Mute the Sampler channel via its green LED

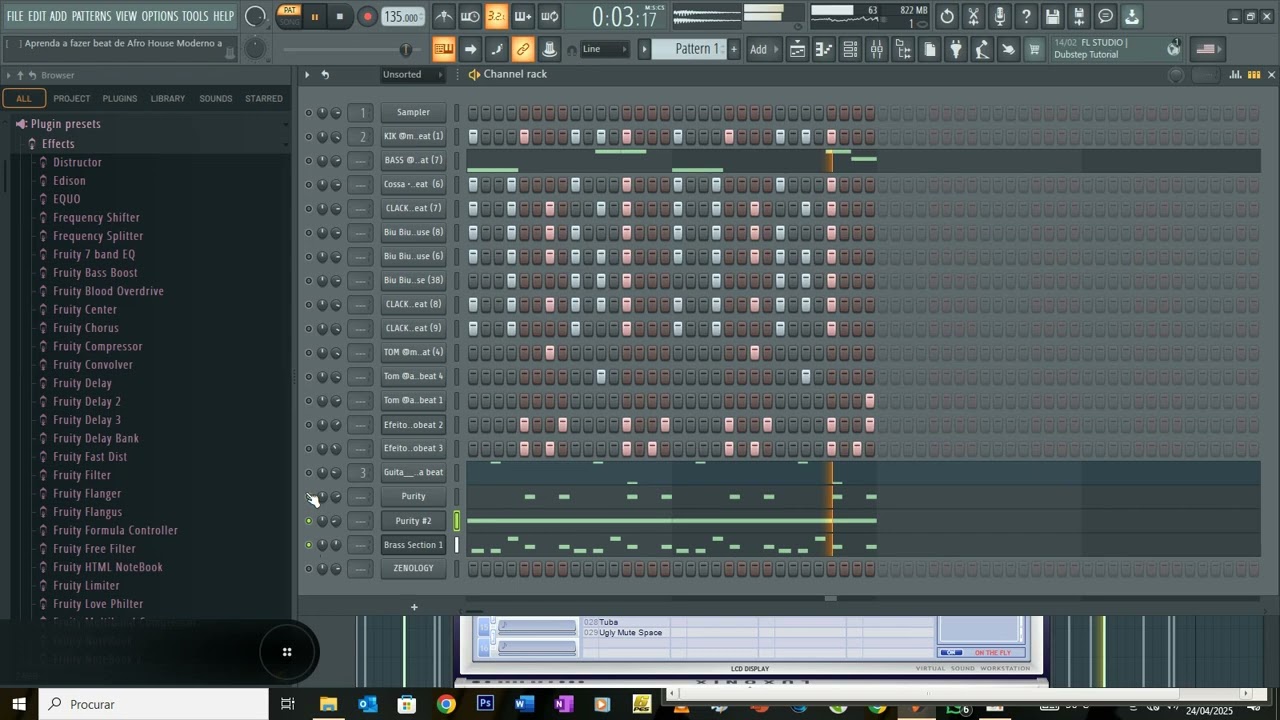(309, 113)
